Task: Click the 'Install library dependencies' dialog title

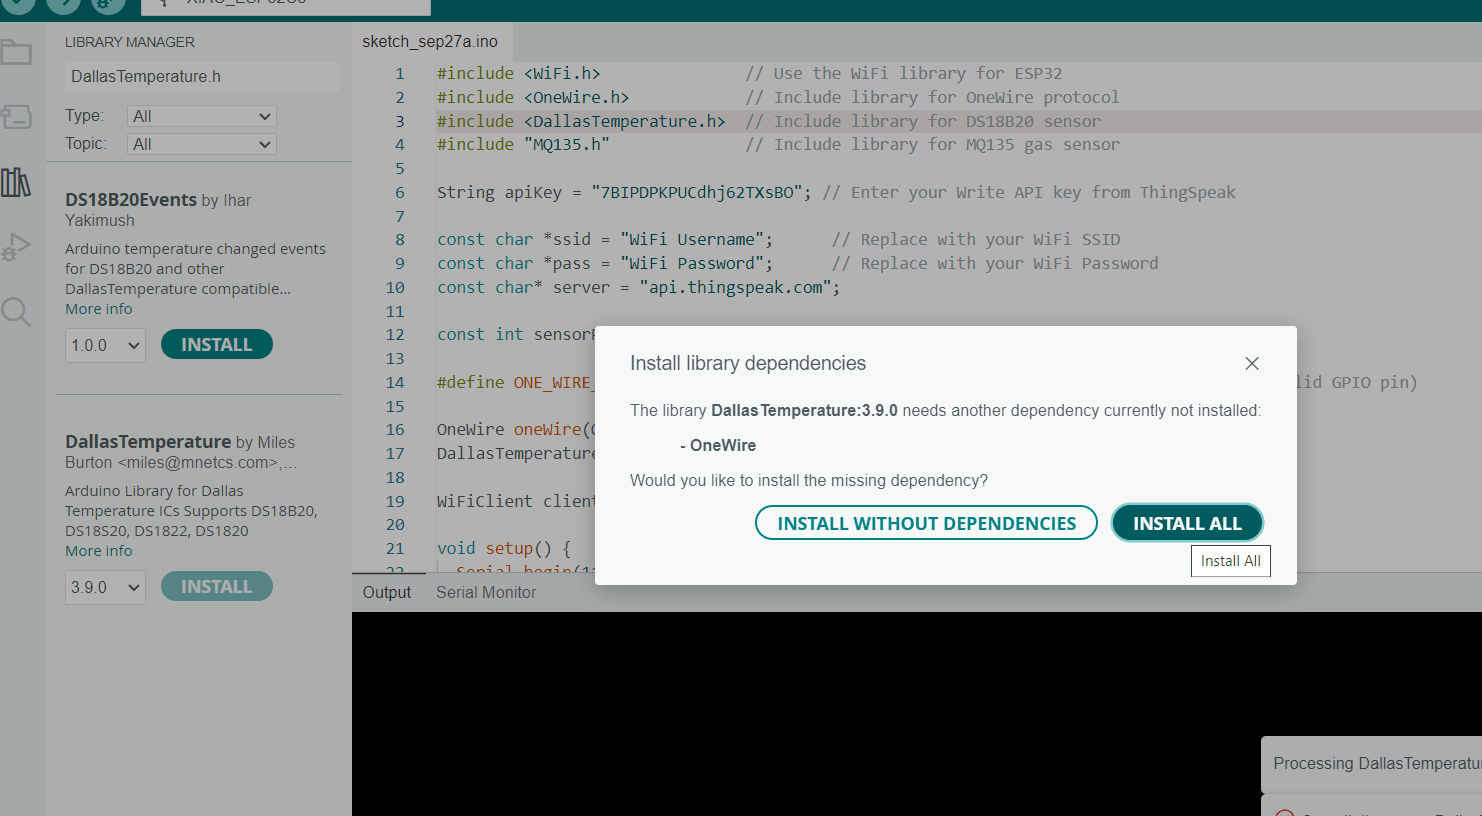Action: point(748,363)
